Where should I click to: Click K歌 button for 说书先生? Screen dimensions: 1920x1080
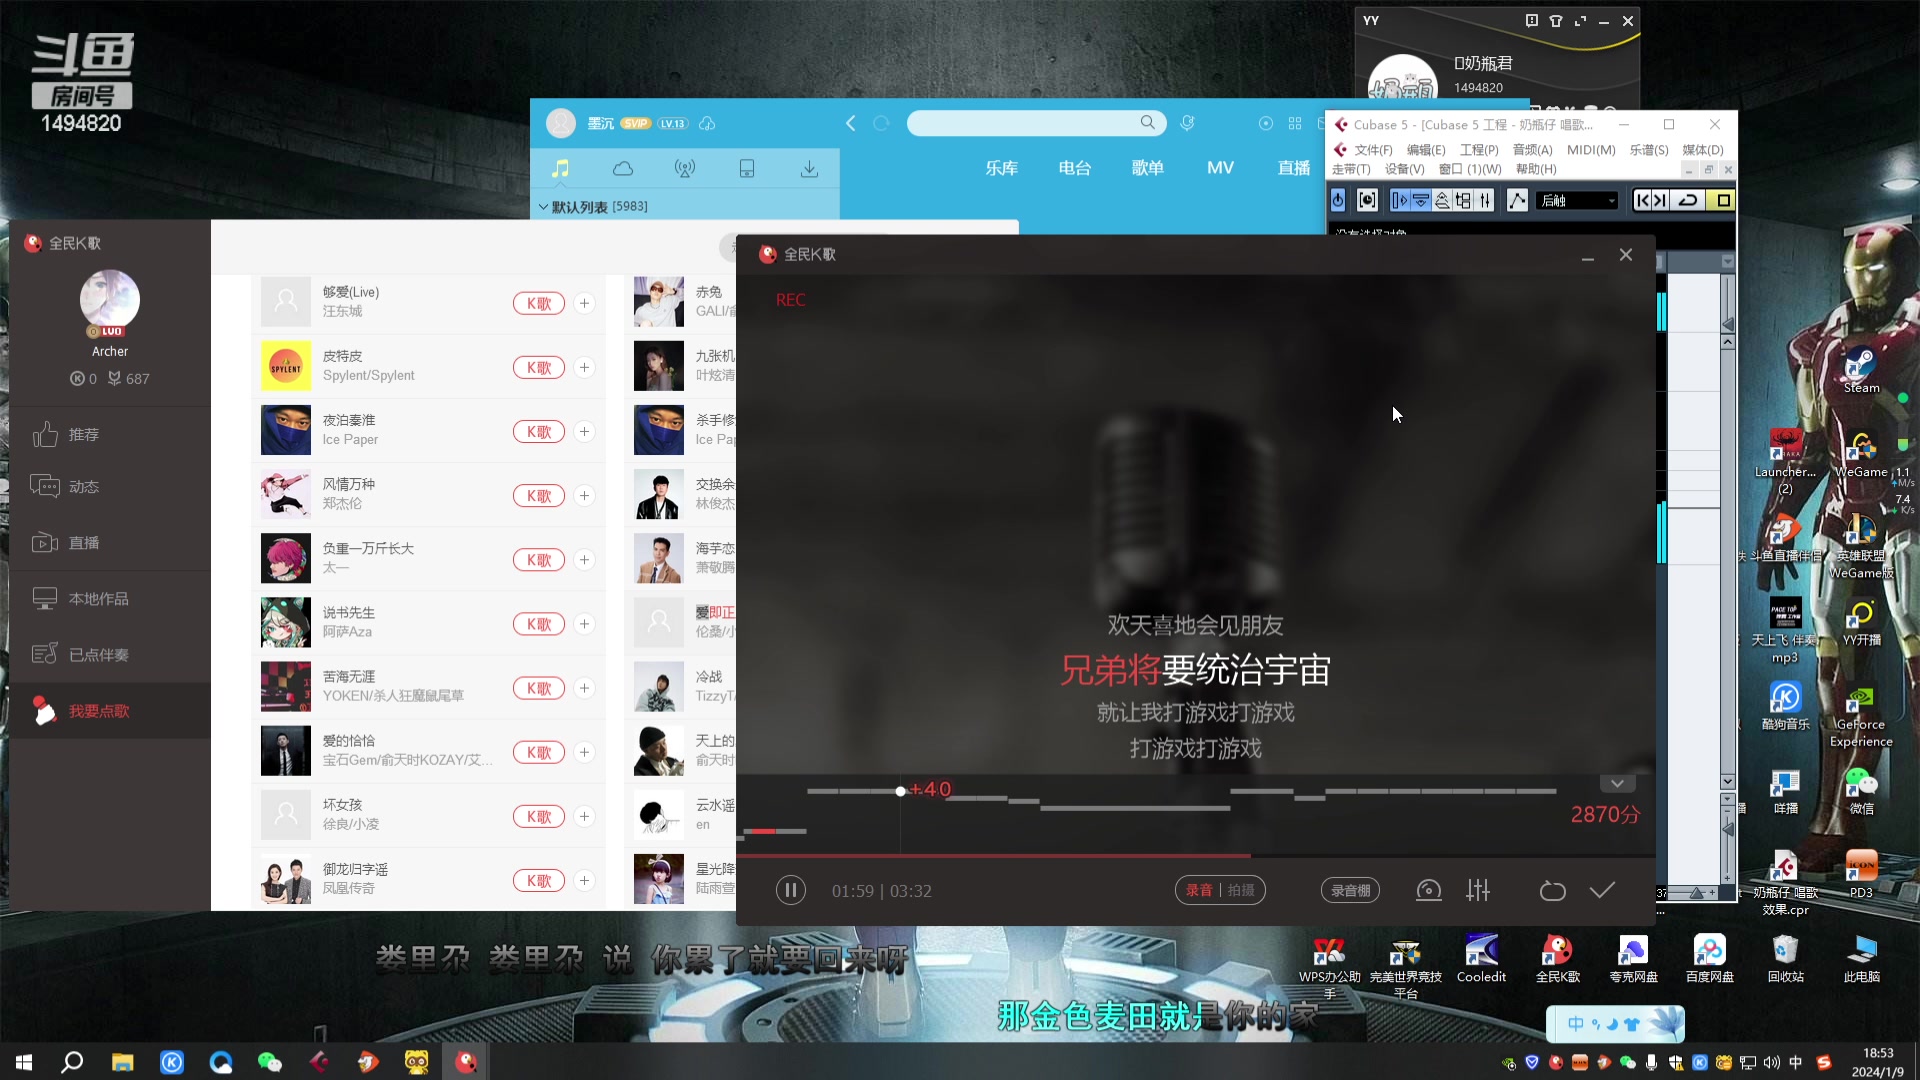tap(539, 624)
